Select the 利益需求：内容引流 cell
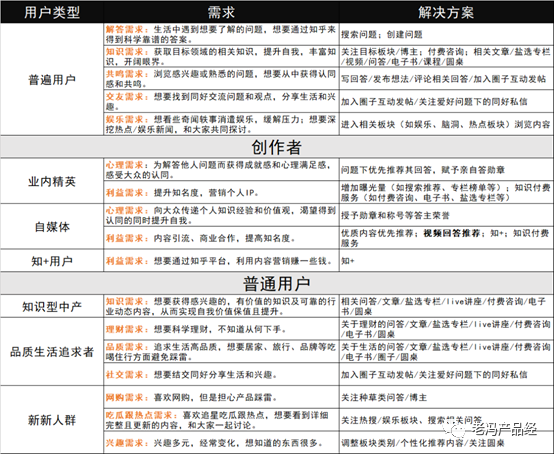The width and height of the screenshot is (554, 454). point(221,238)
